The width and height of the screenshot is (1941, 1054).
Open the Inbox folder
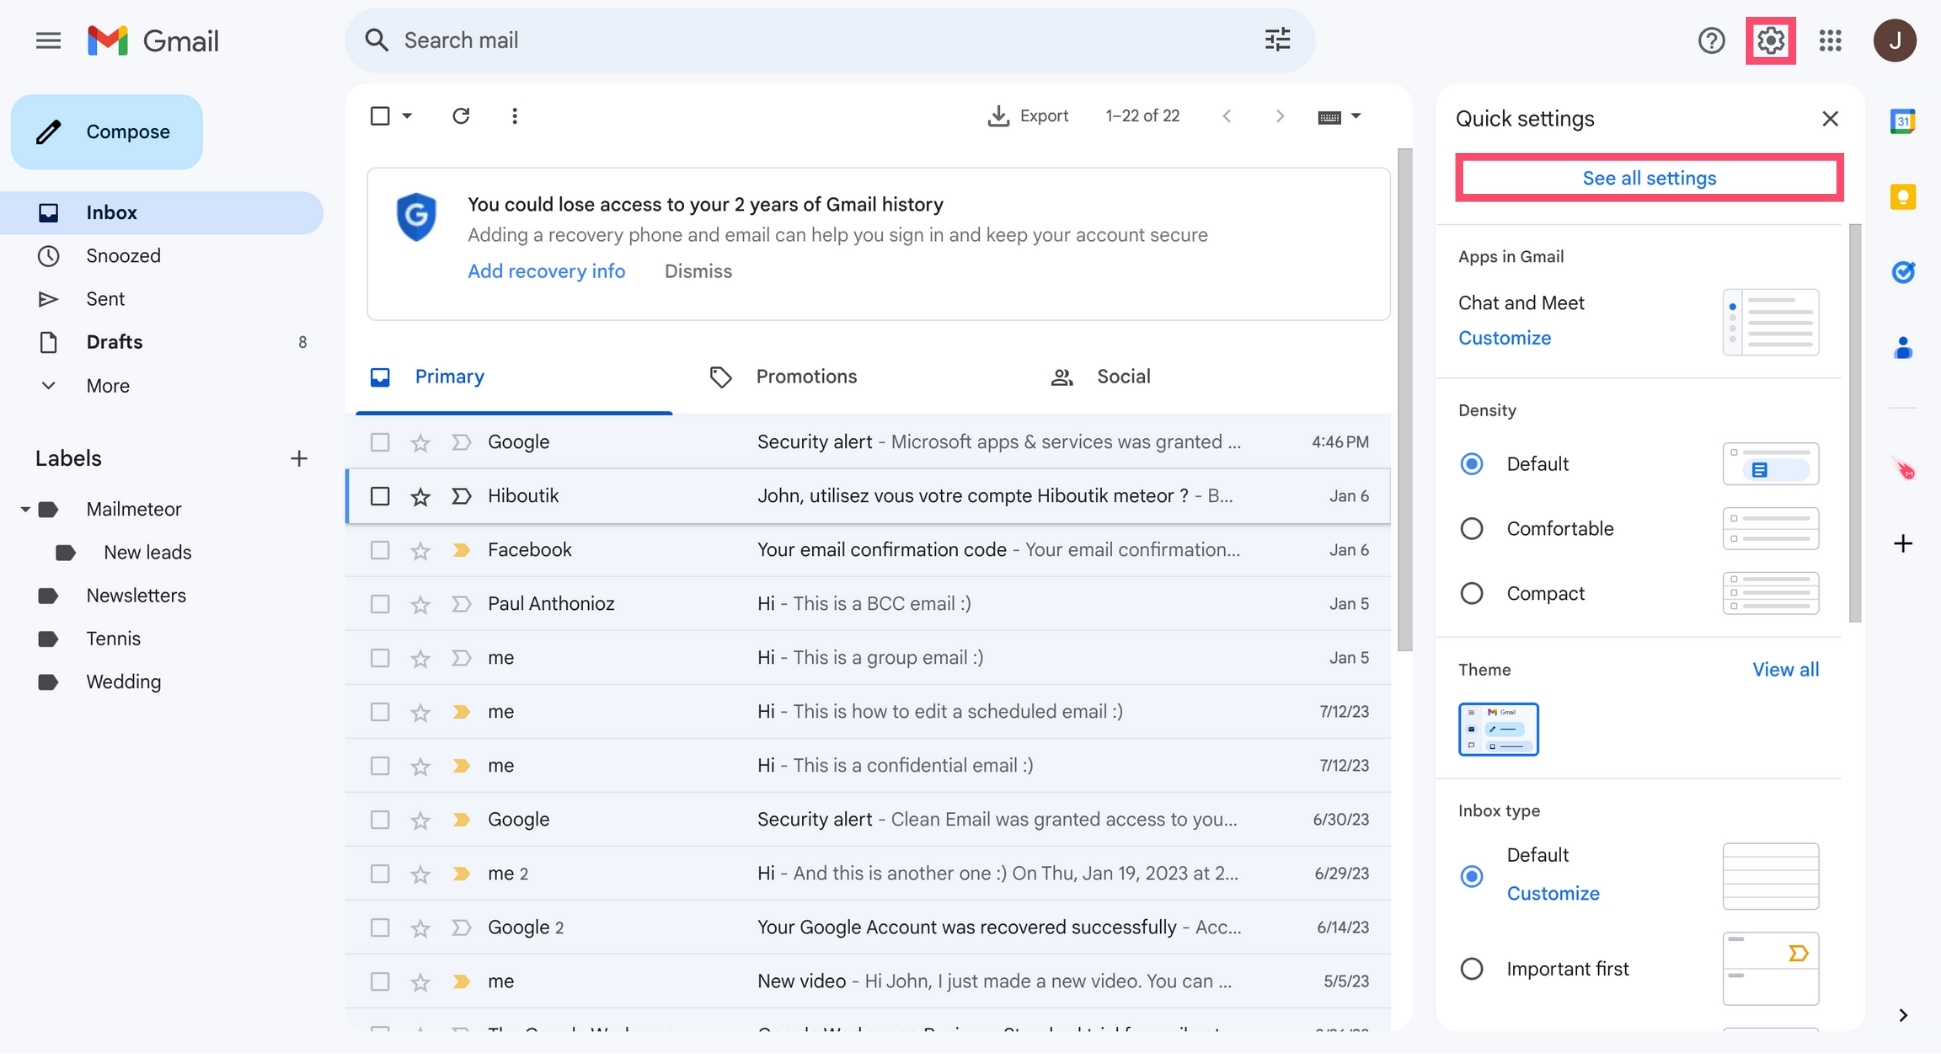pyautogui.click(x=162, y=213)
